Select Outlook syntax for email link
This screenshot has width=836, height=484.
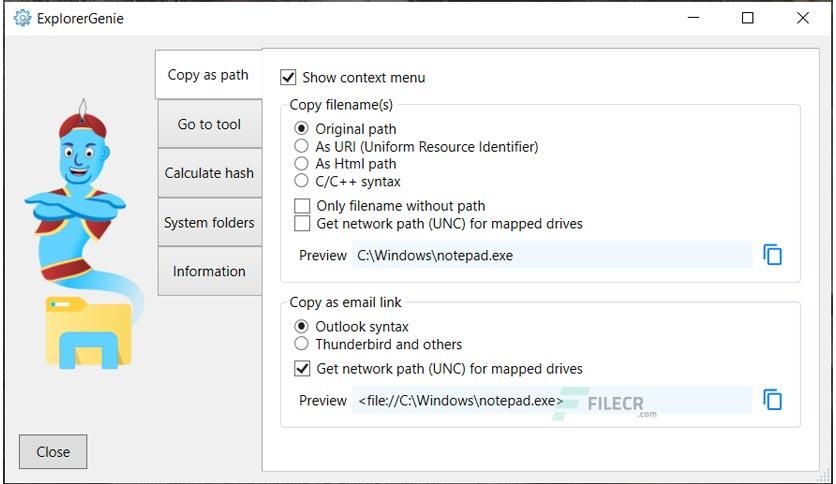click(x=301, y=326)
